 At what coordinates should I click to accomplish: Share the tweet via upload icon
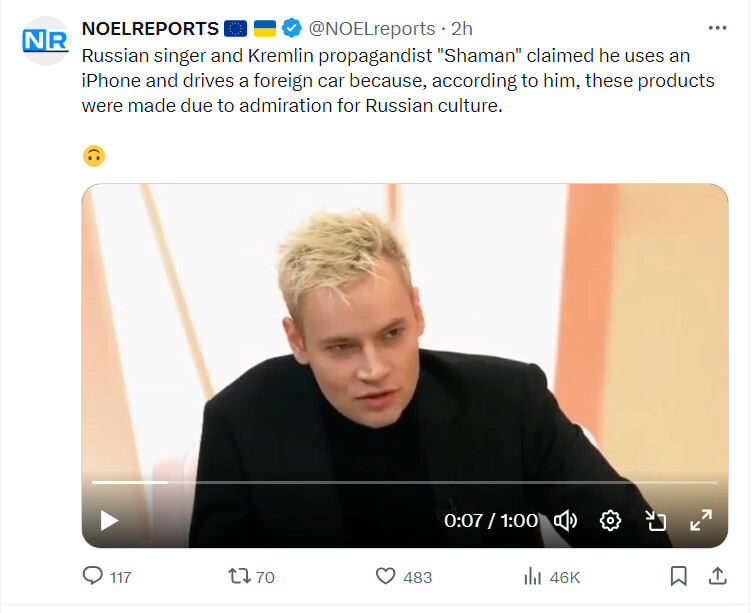717,576
